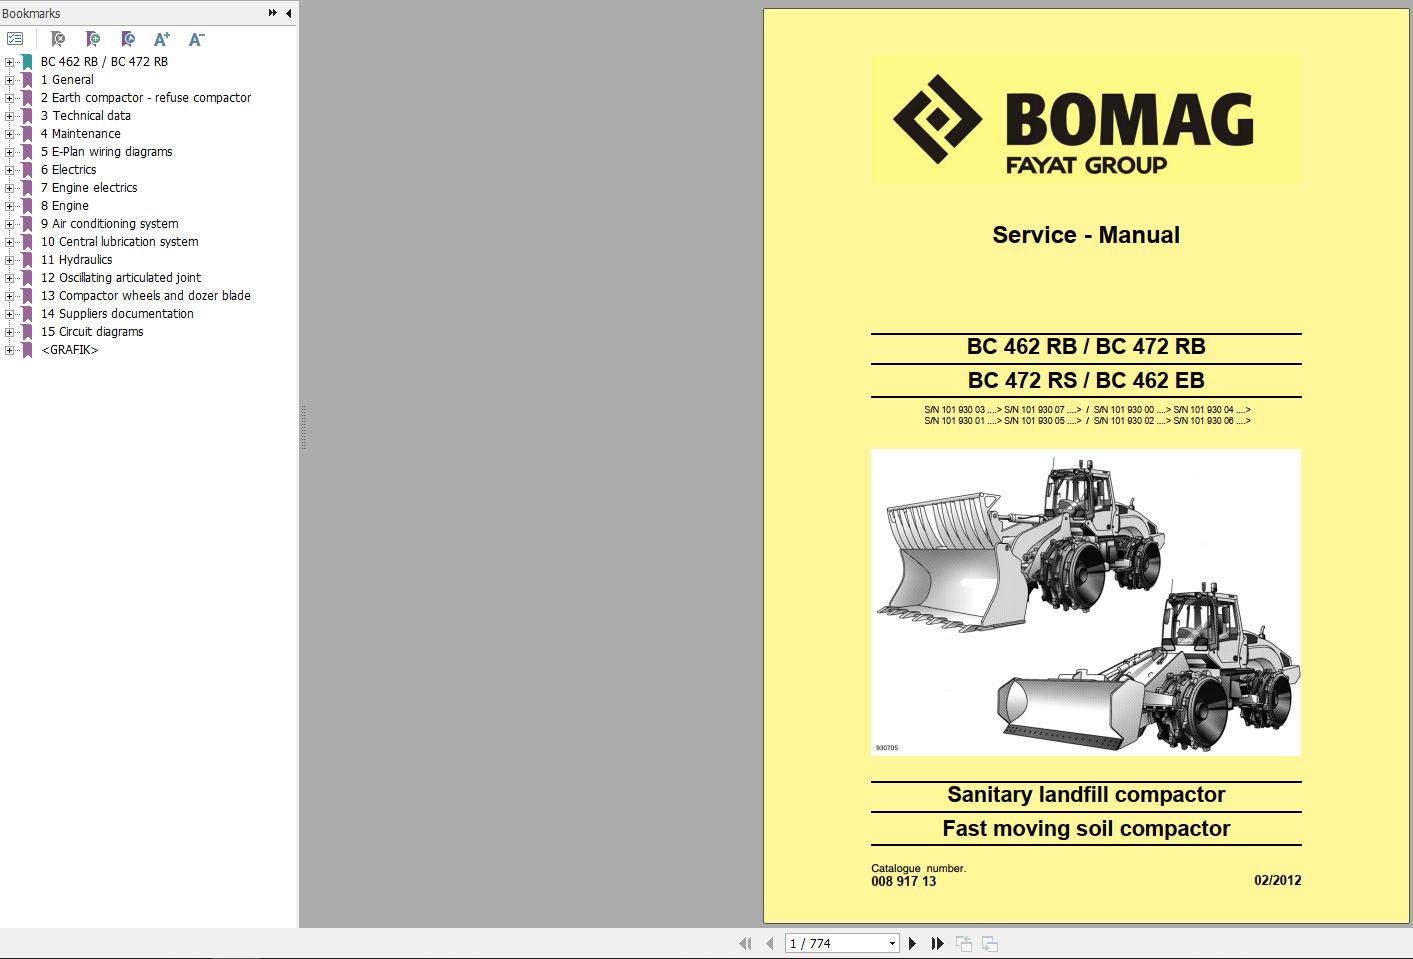Click the purple bookmark icon beside '12 Oscillating articulated joint'
This screenshot has width=1413, height=959.
click(x=27, y=278)
